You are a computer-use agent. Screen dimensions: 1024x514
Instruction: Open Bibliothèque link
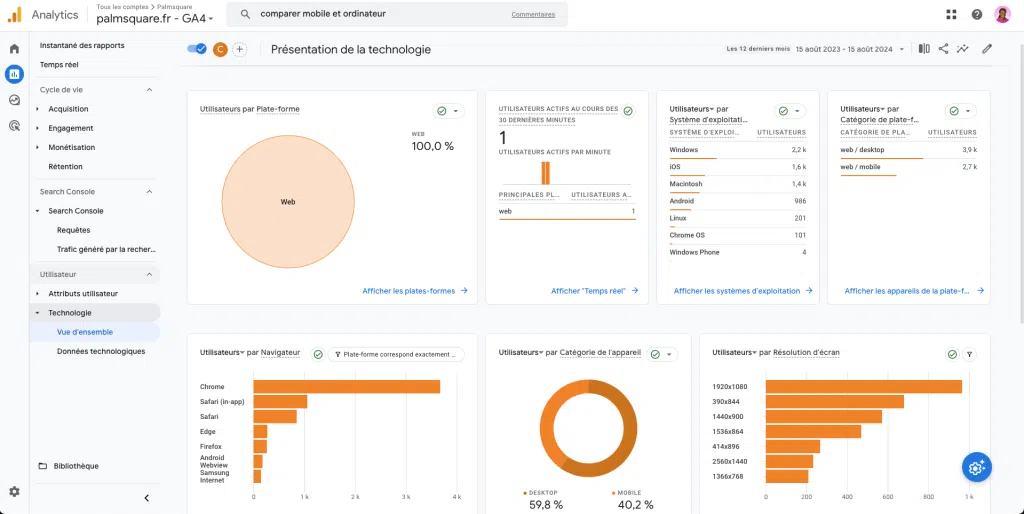[x=76, y=466]
